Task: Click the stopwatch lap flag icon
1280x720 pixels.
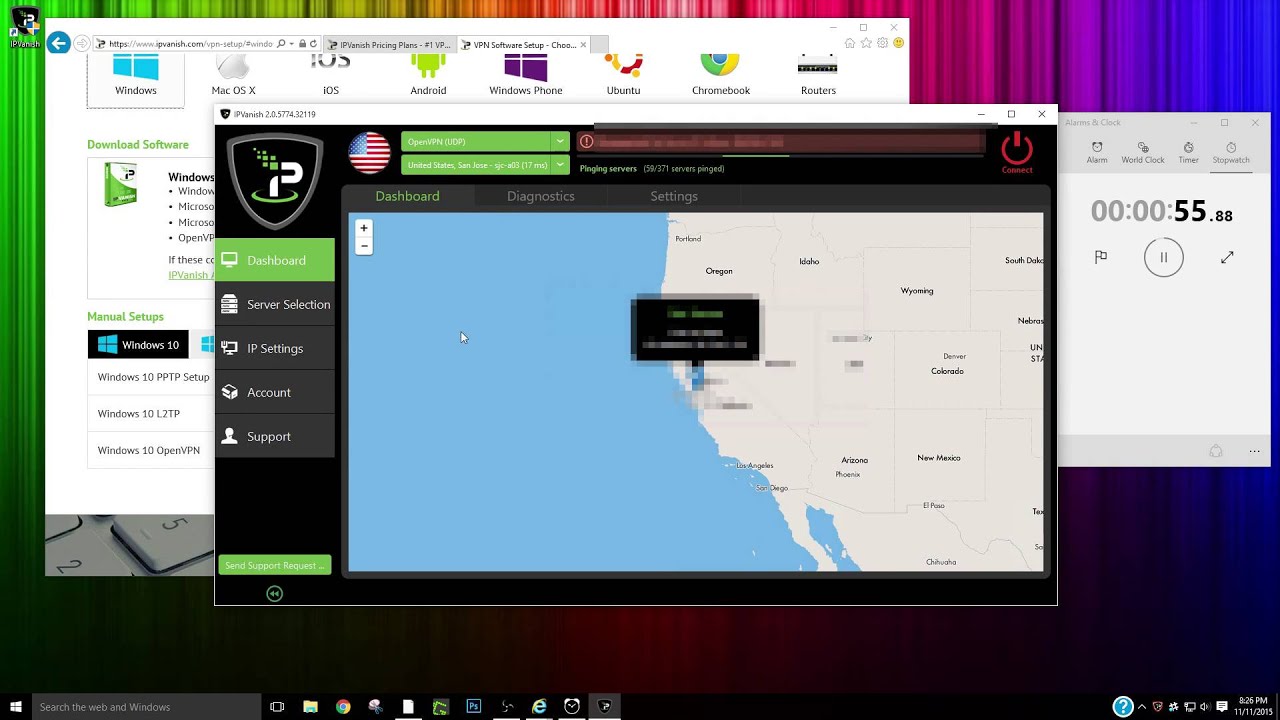Action: tap(1101, 257)
